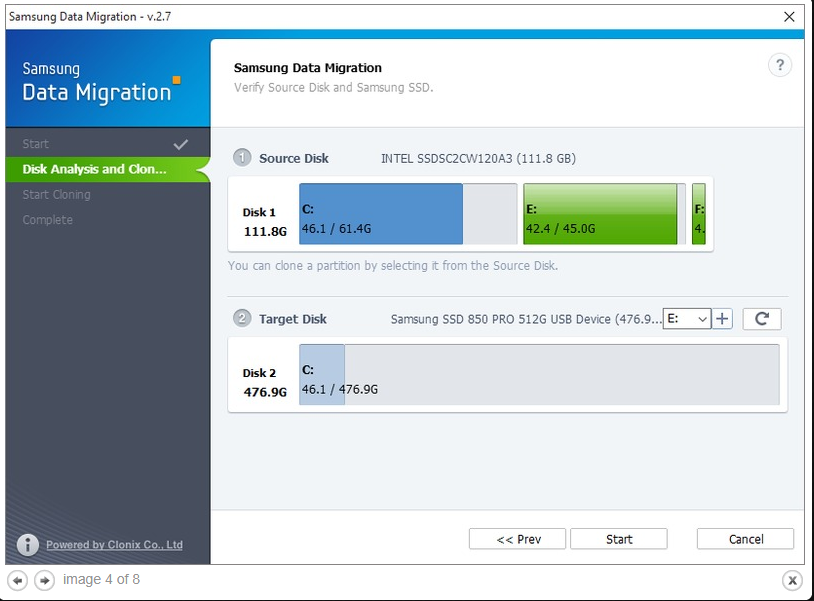Go to next image arrow

(45, 580)
